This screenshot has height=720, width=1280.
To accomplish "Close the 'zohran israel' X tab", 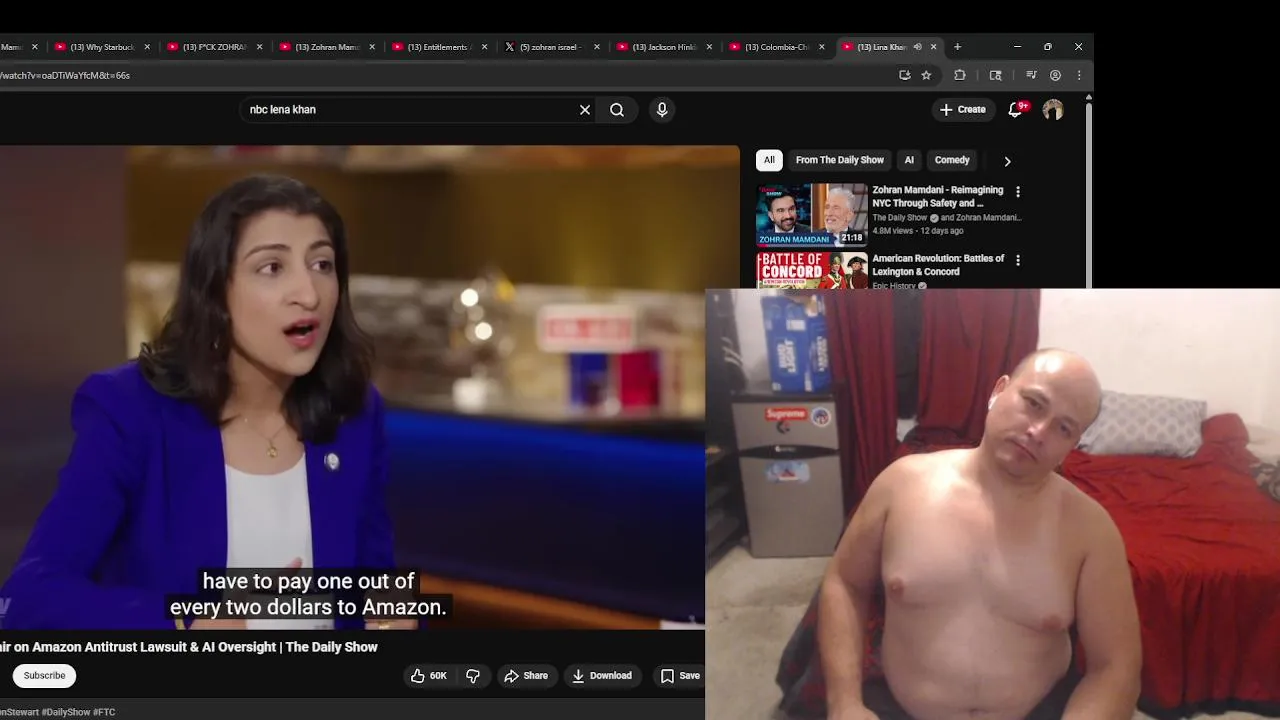I will pyautogui.click(x=597, y=47).
